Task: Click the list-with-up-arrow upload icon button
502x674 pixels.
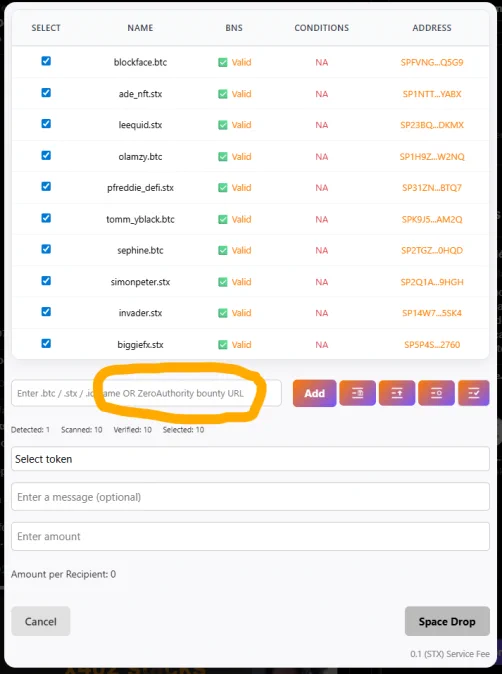Action: click(397, 393)
